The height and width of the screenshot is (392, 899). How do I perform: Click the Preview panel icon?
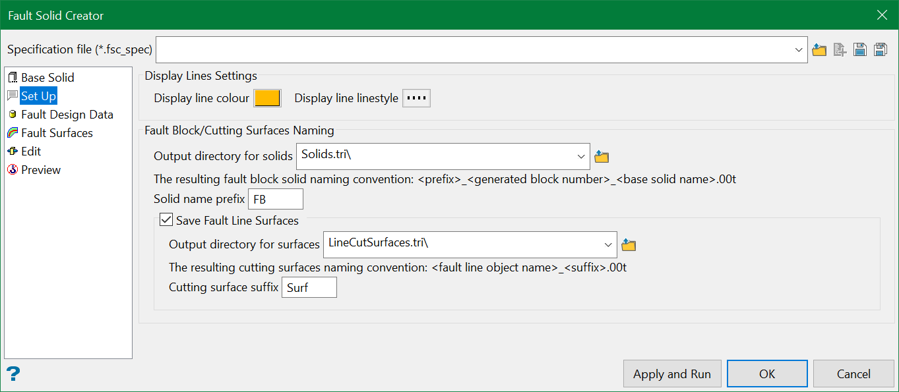pos(13,170)
